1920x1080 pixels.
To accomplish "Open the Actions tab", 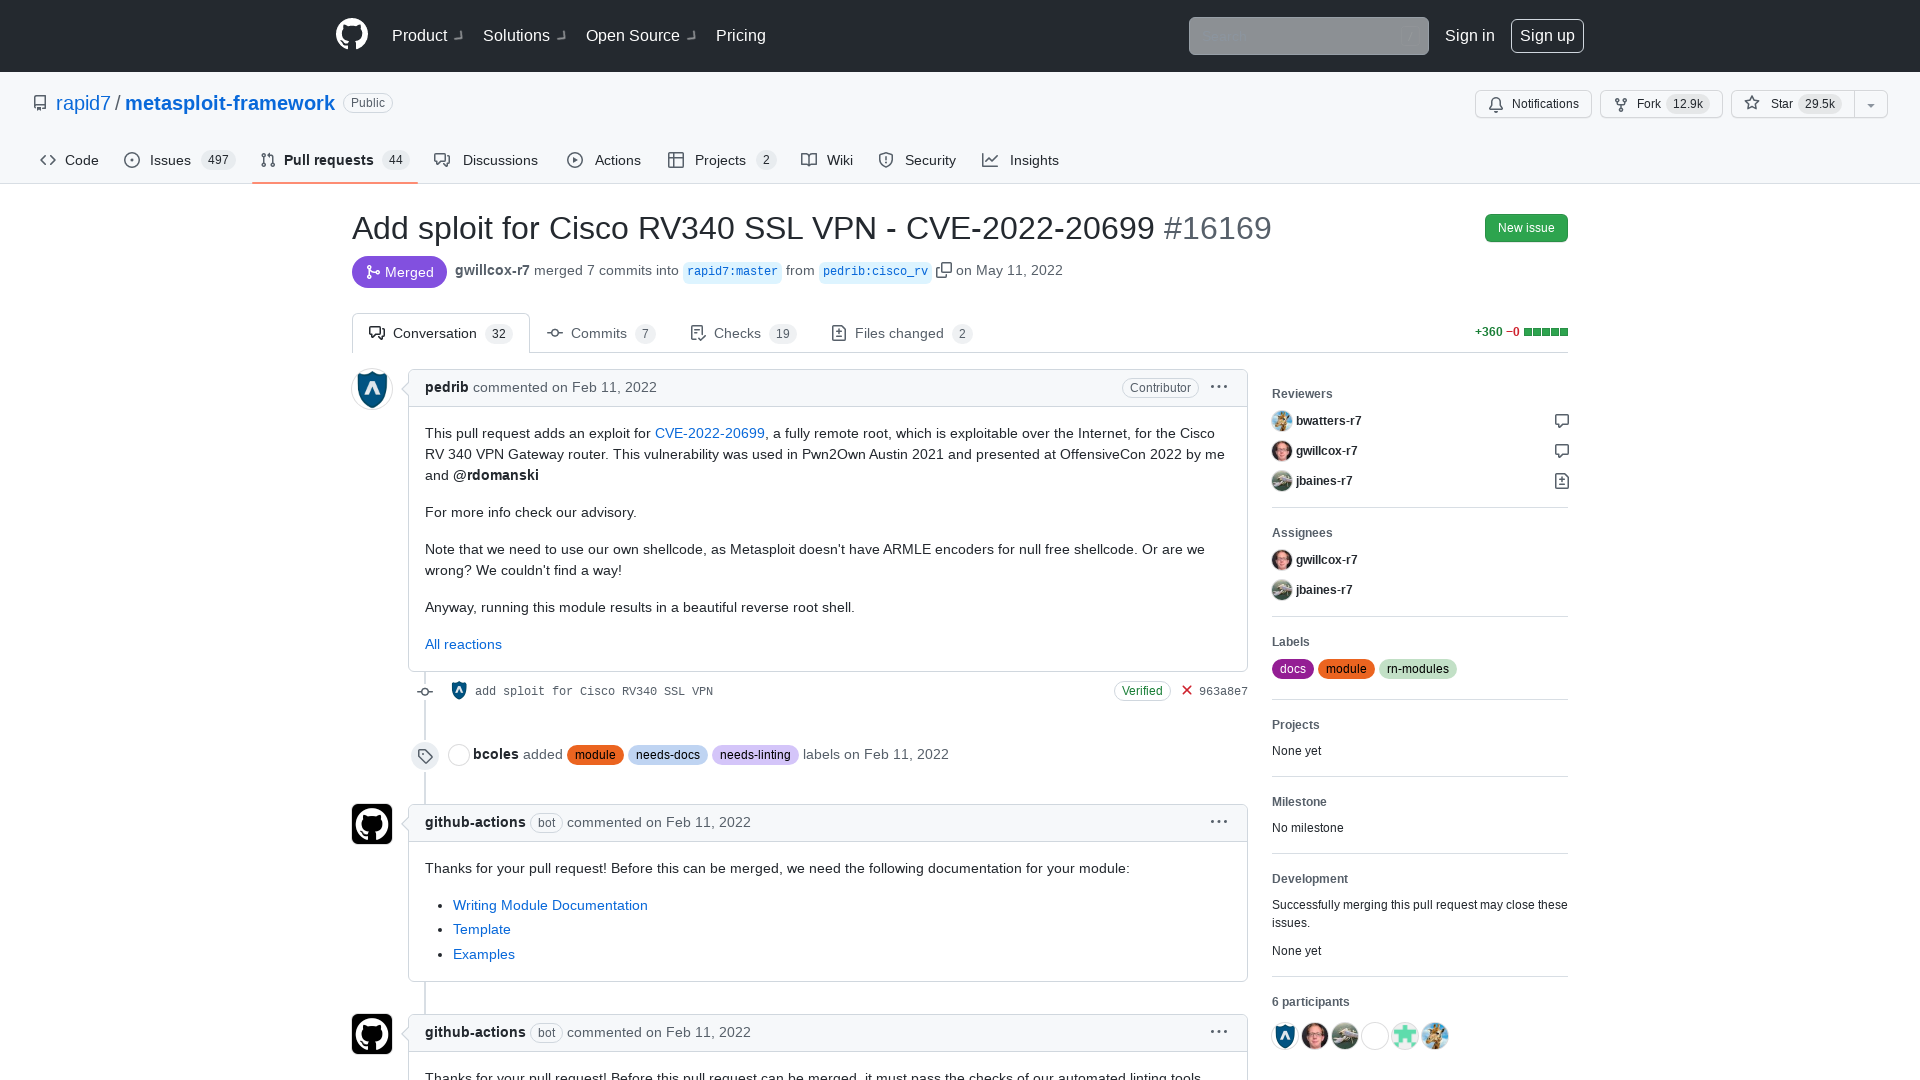I will click(604, 160).
